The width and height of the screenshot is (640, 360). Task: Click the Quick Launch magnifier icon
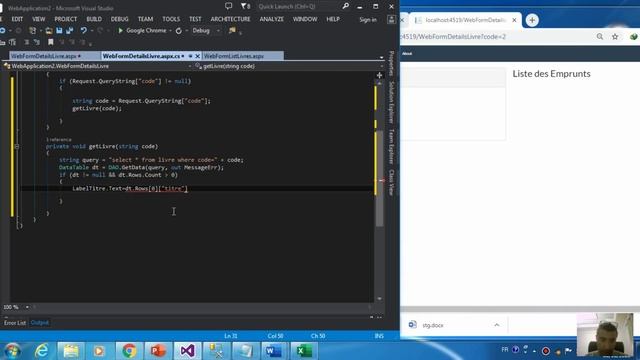[x=346, y=6]
